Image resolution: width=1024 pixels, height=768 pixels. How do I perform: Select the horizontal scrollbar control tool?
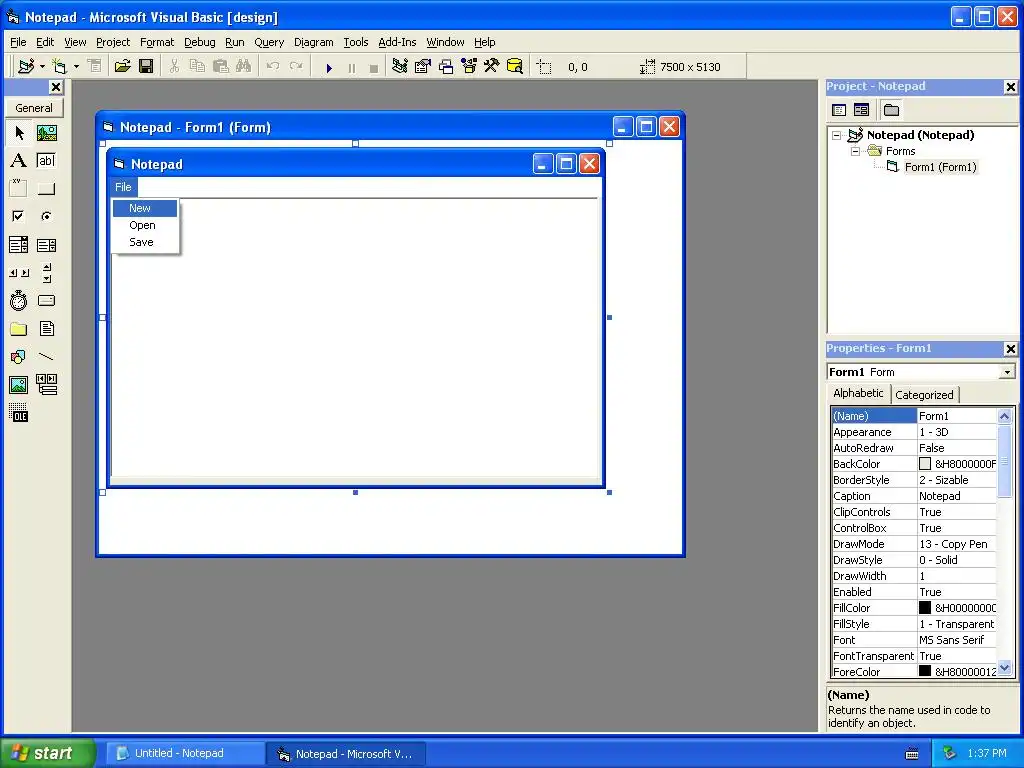(x=19, y=272)
